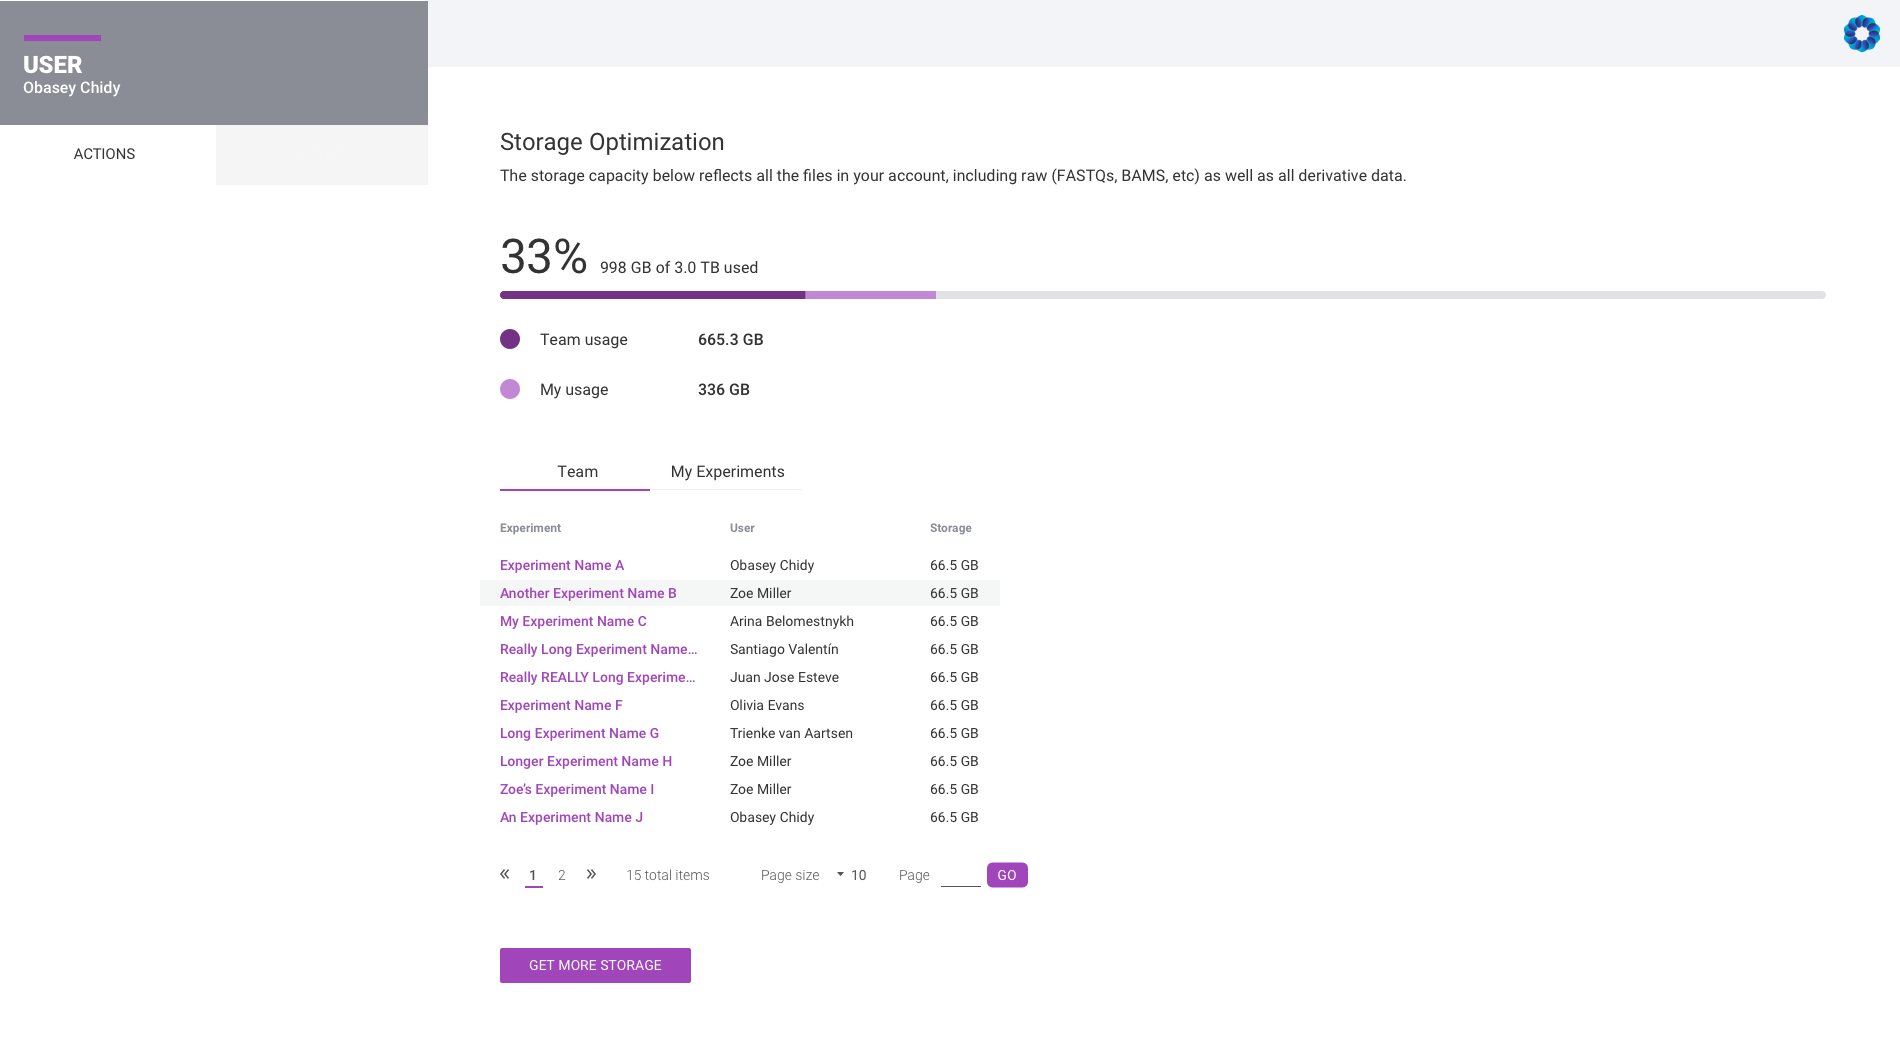Click the Team usage purple legend dot
The image size is (1900, 1053).
pos(511,339)
